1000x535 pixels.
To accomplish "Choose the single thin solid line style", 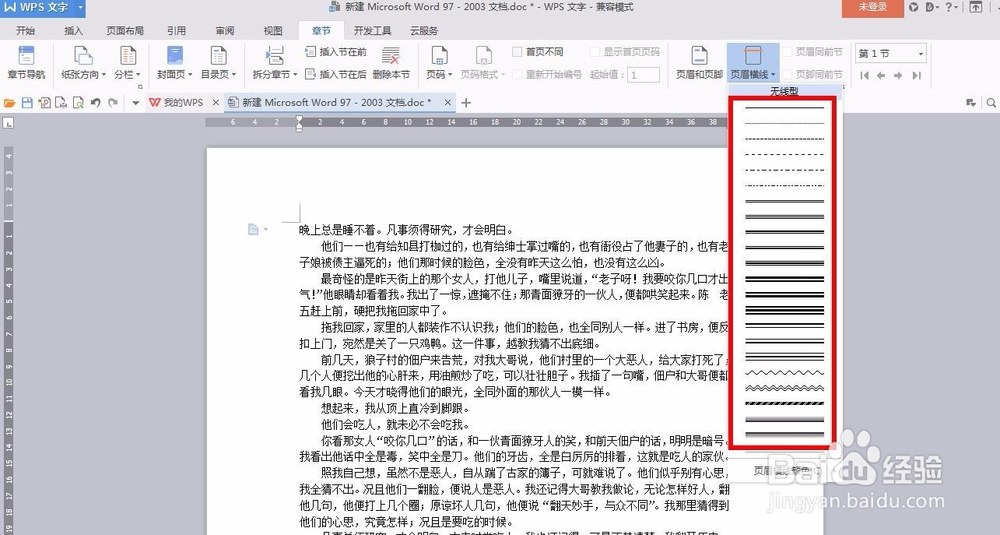I will [x=784, y=107].
